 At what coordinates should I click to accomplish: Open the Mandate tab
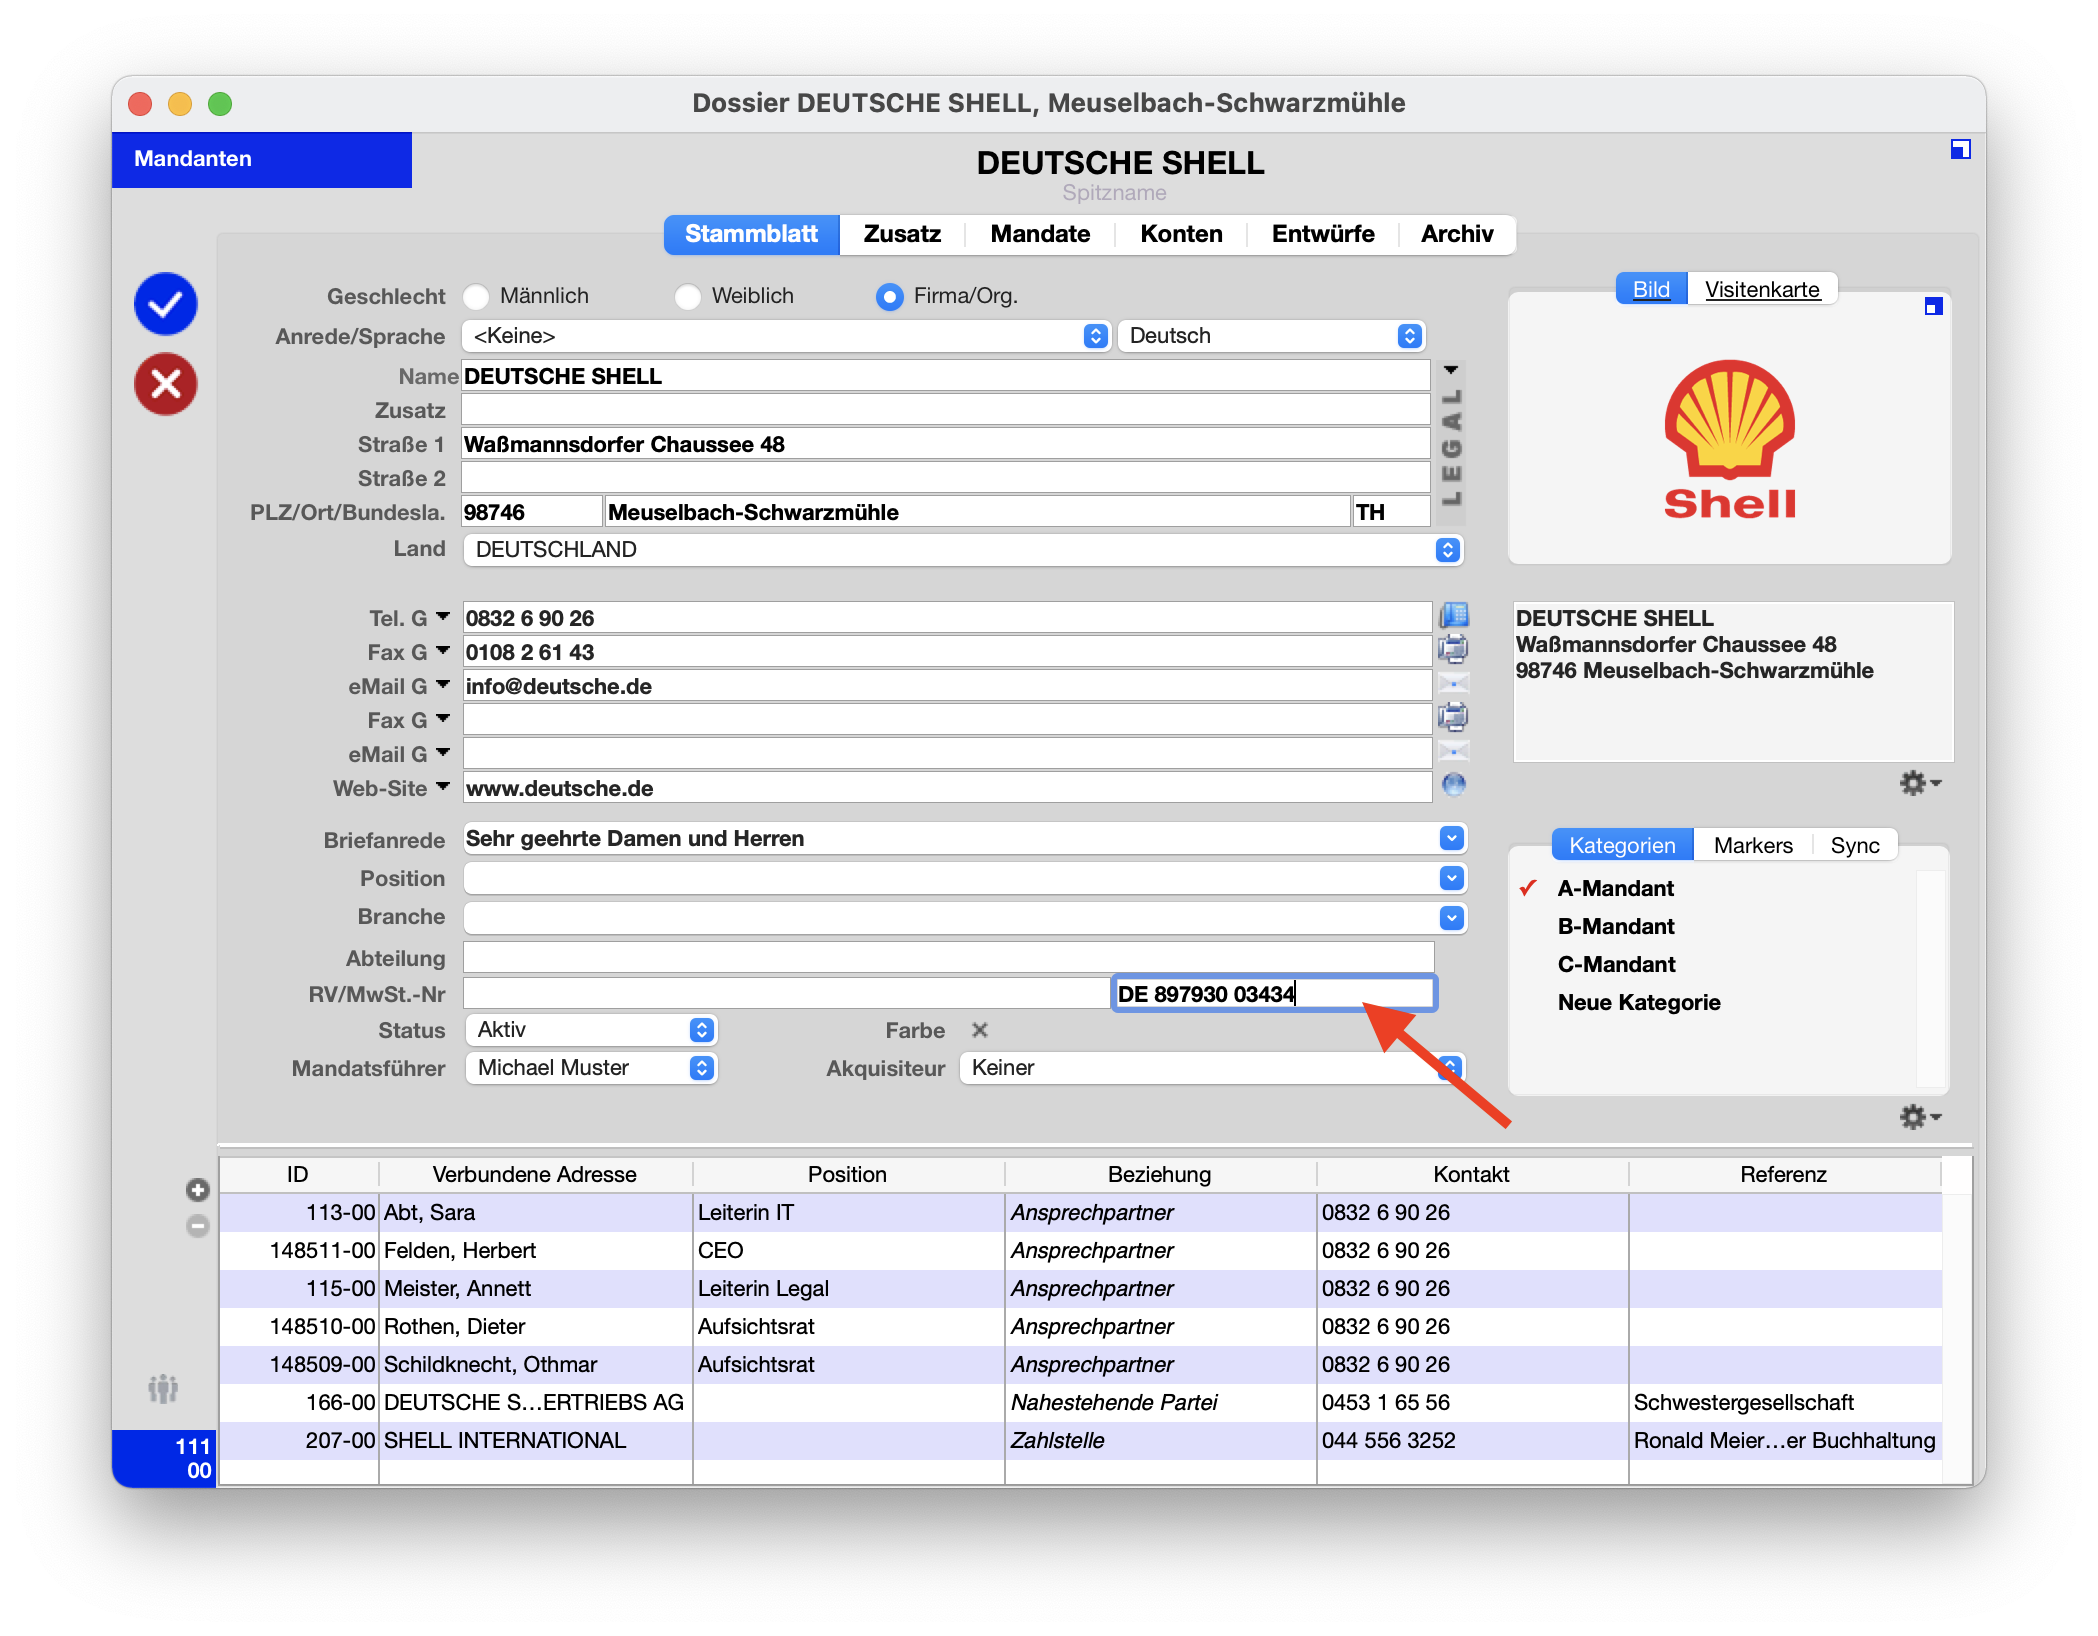tap(1040, 234)
